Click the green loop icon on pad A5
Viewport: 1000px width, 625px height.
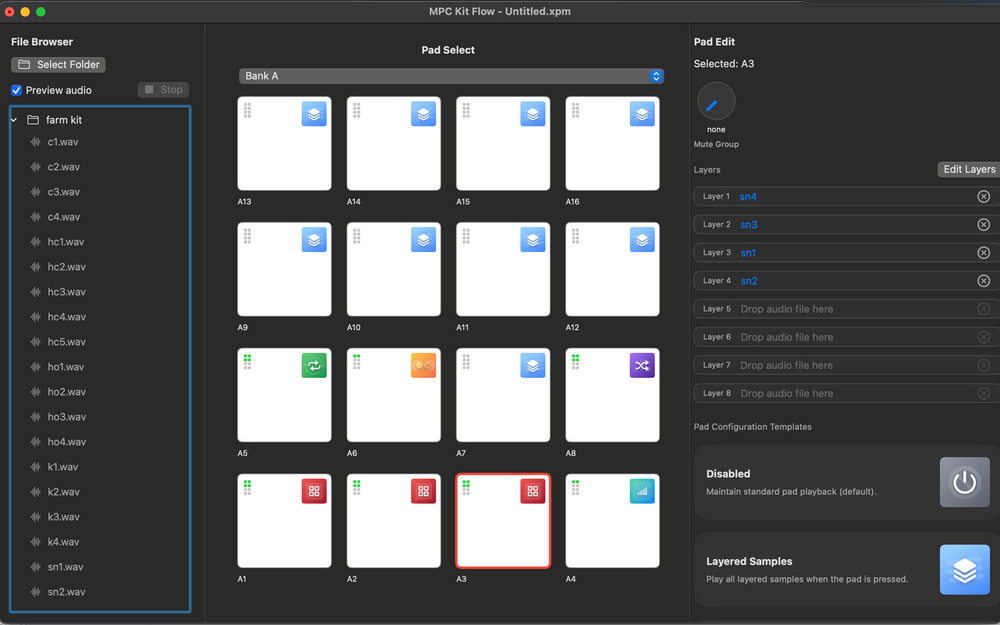314,365
